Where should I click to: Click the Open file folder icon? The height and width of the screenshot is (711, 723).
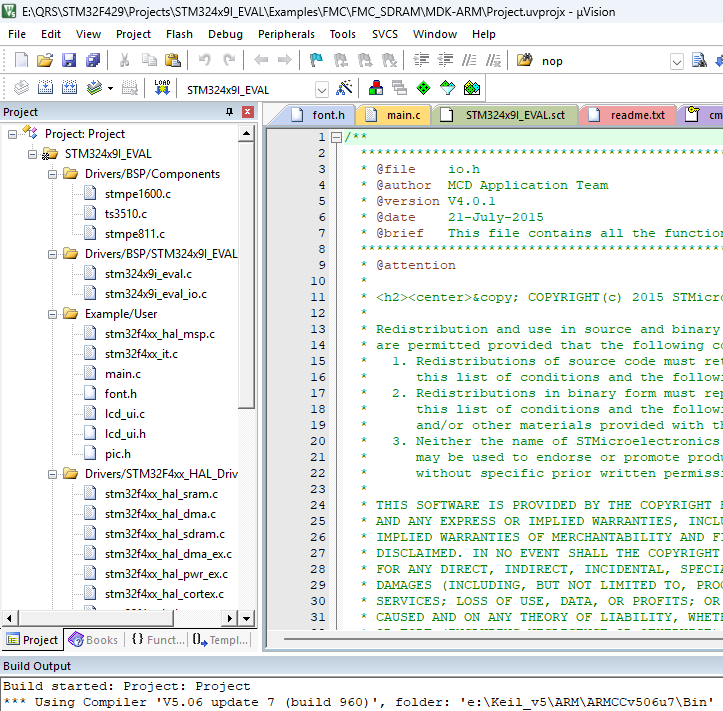45,60
